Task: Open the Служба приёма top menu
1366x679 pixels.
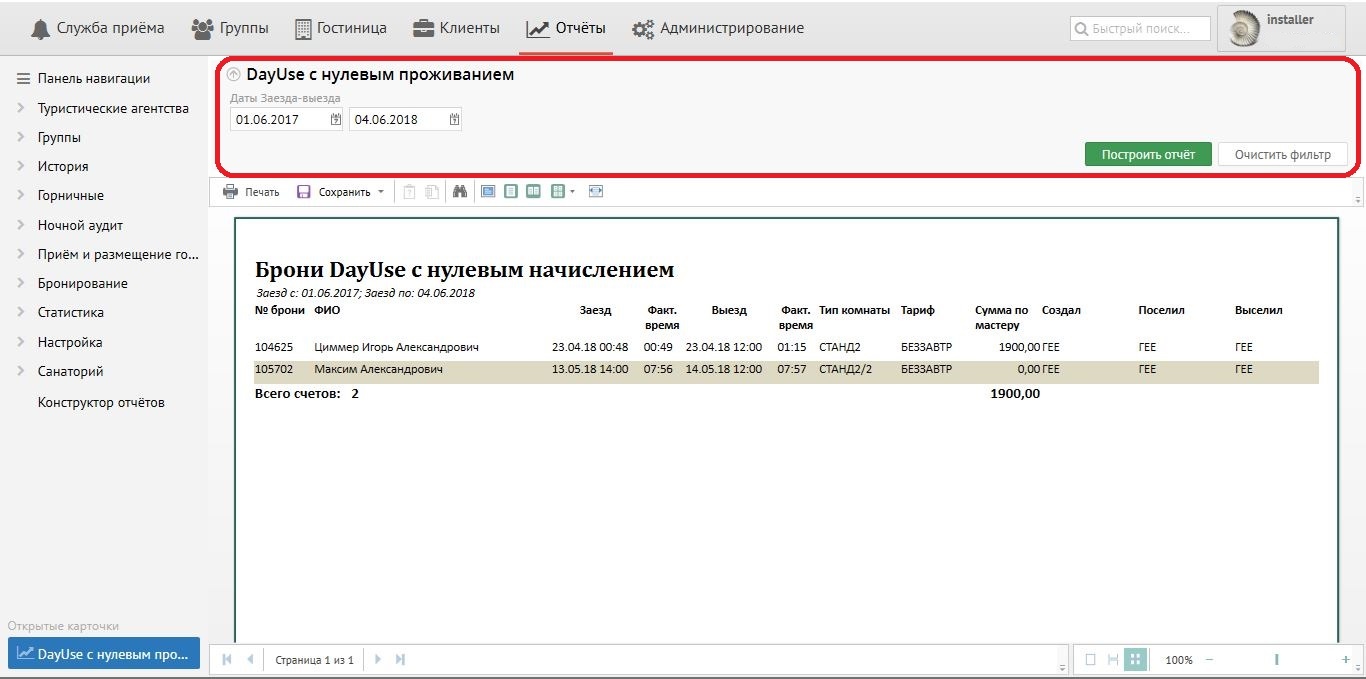Action: [98, 28]
